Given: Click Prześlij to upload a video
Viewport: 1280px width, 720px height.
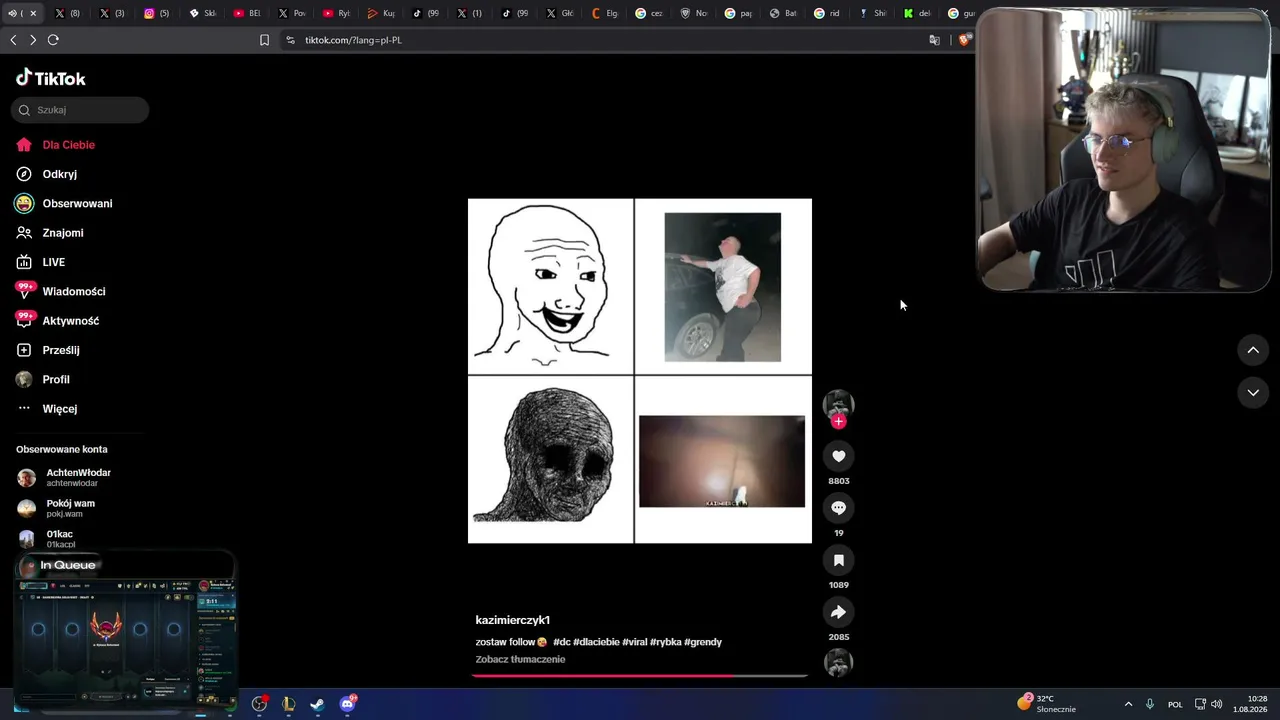Looking at the screenshot, I should pyautogui.click(x=48, y=350).
